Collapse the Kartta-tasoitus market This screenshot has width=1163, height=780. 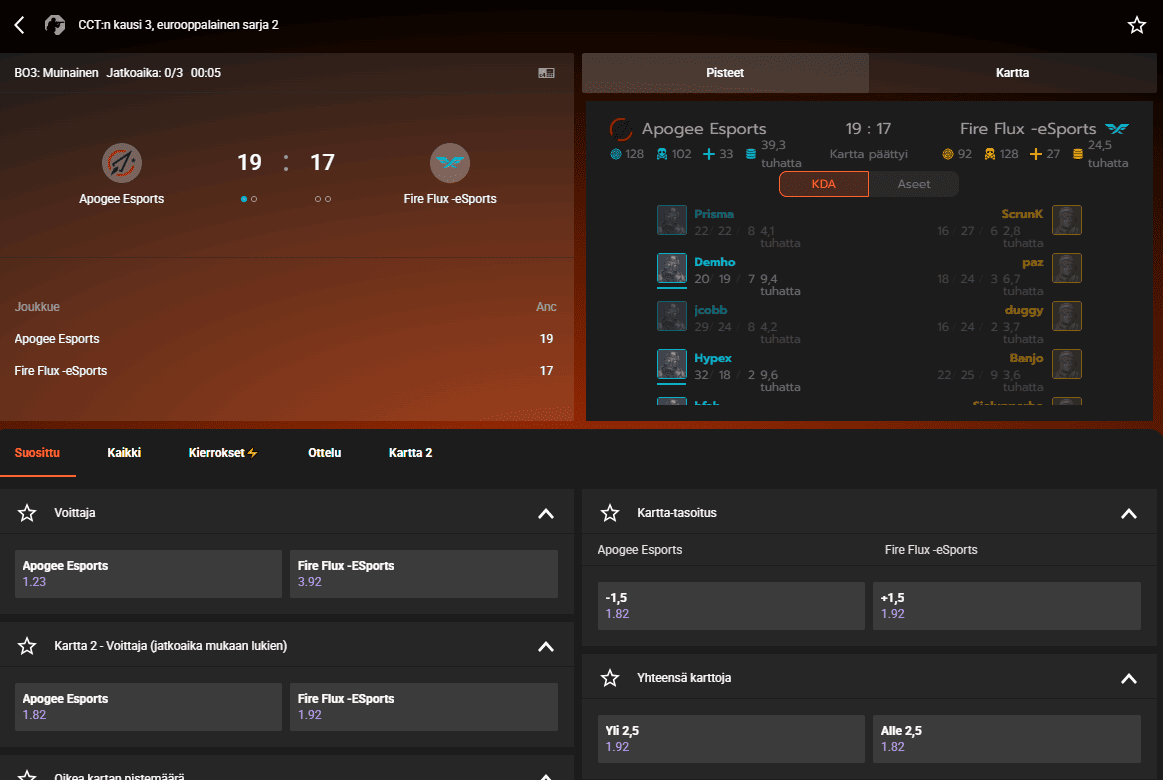coord(1129,514)
